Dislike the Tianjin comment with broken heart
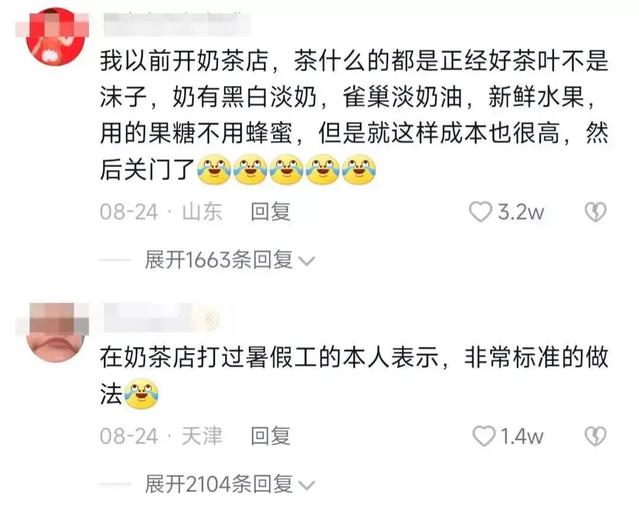640x507 pixels. (596, 436)
